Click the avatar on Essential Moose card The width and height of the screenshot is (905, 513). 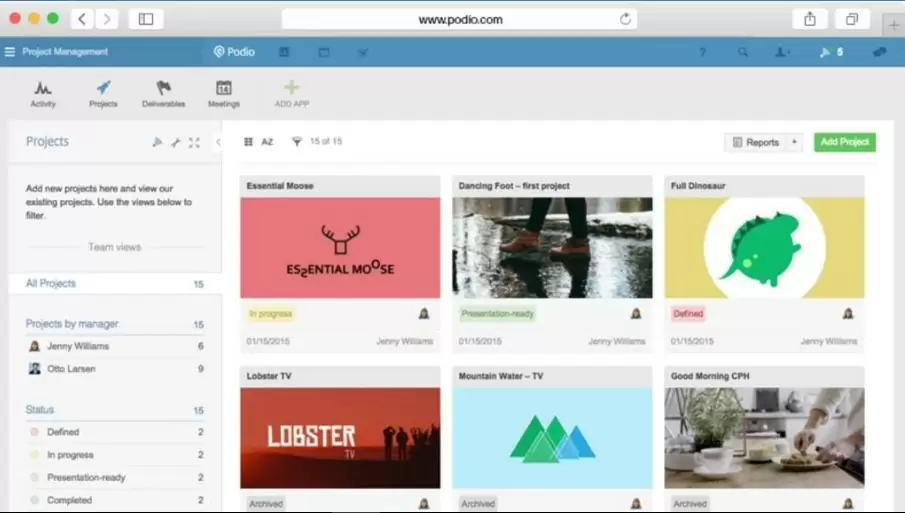(424, 313)
